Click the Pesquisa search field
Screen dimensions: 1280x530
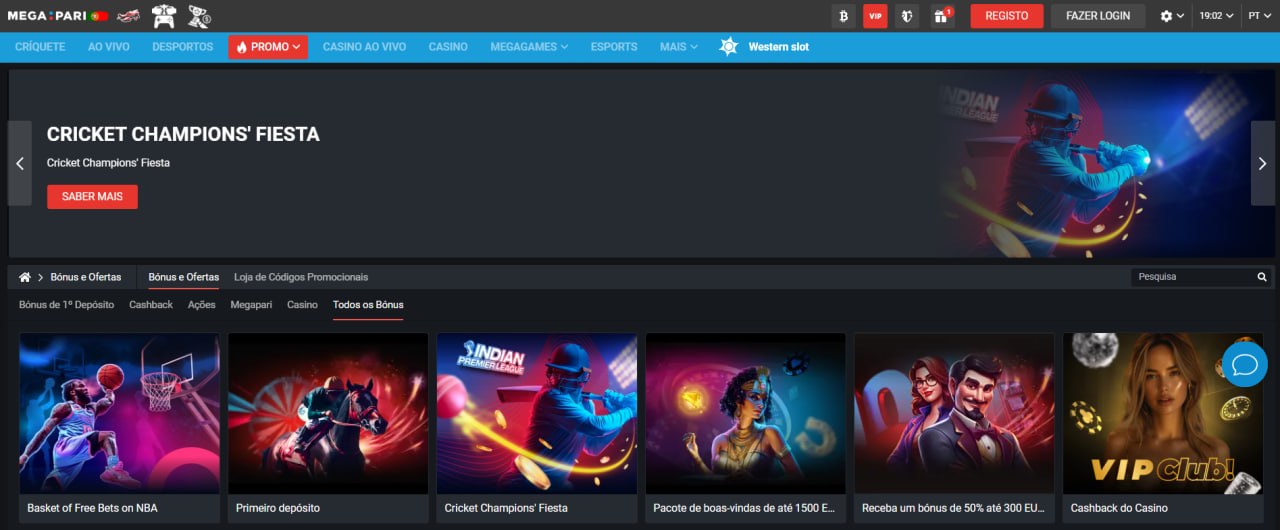(x=1192, y=277)
